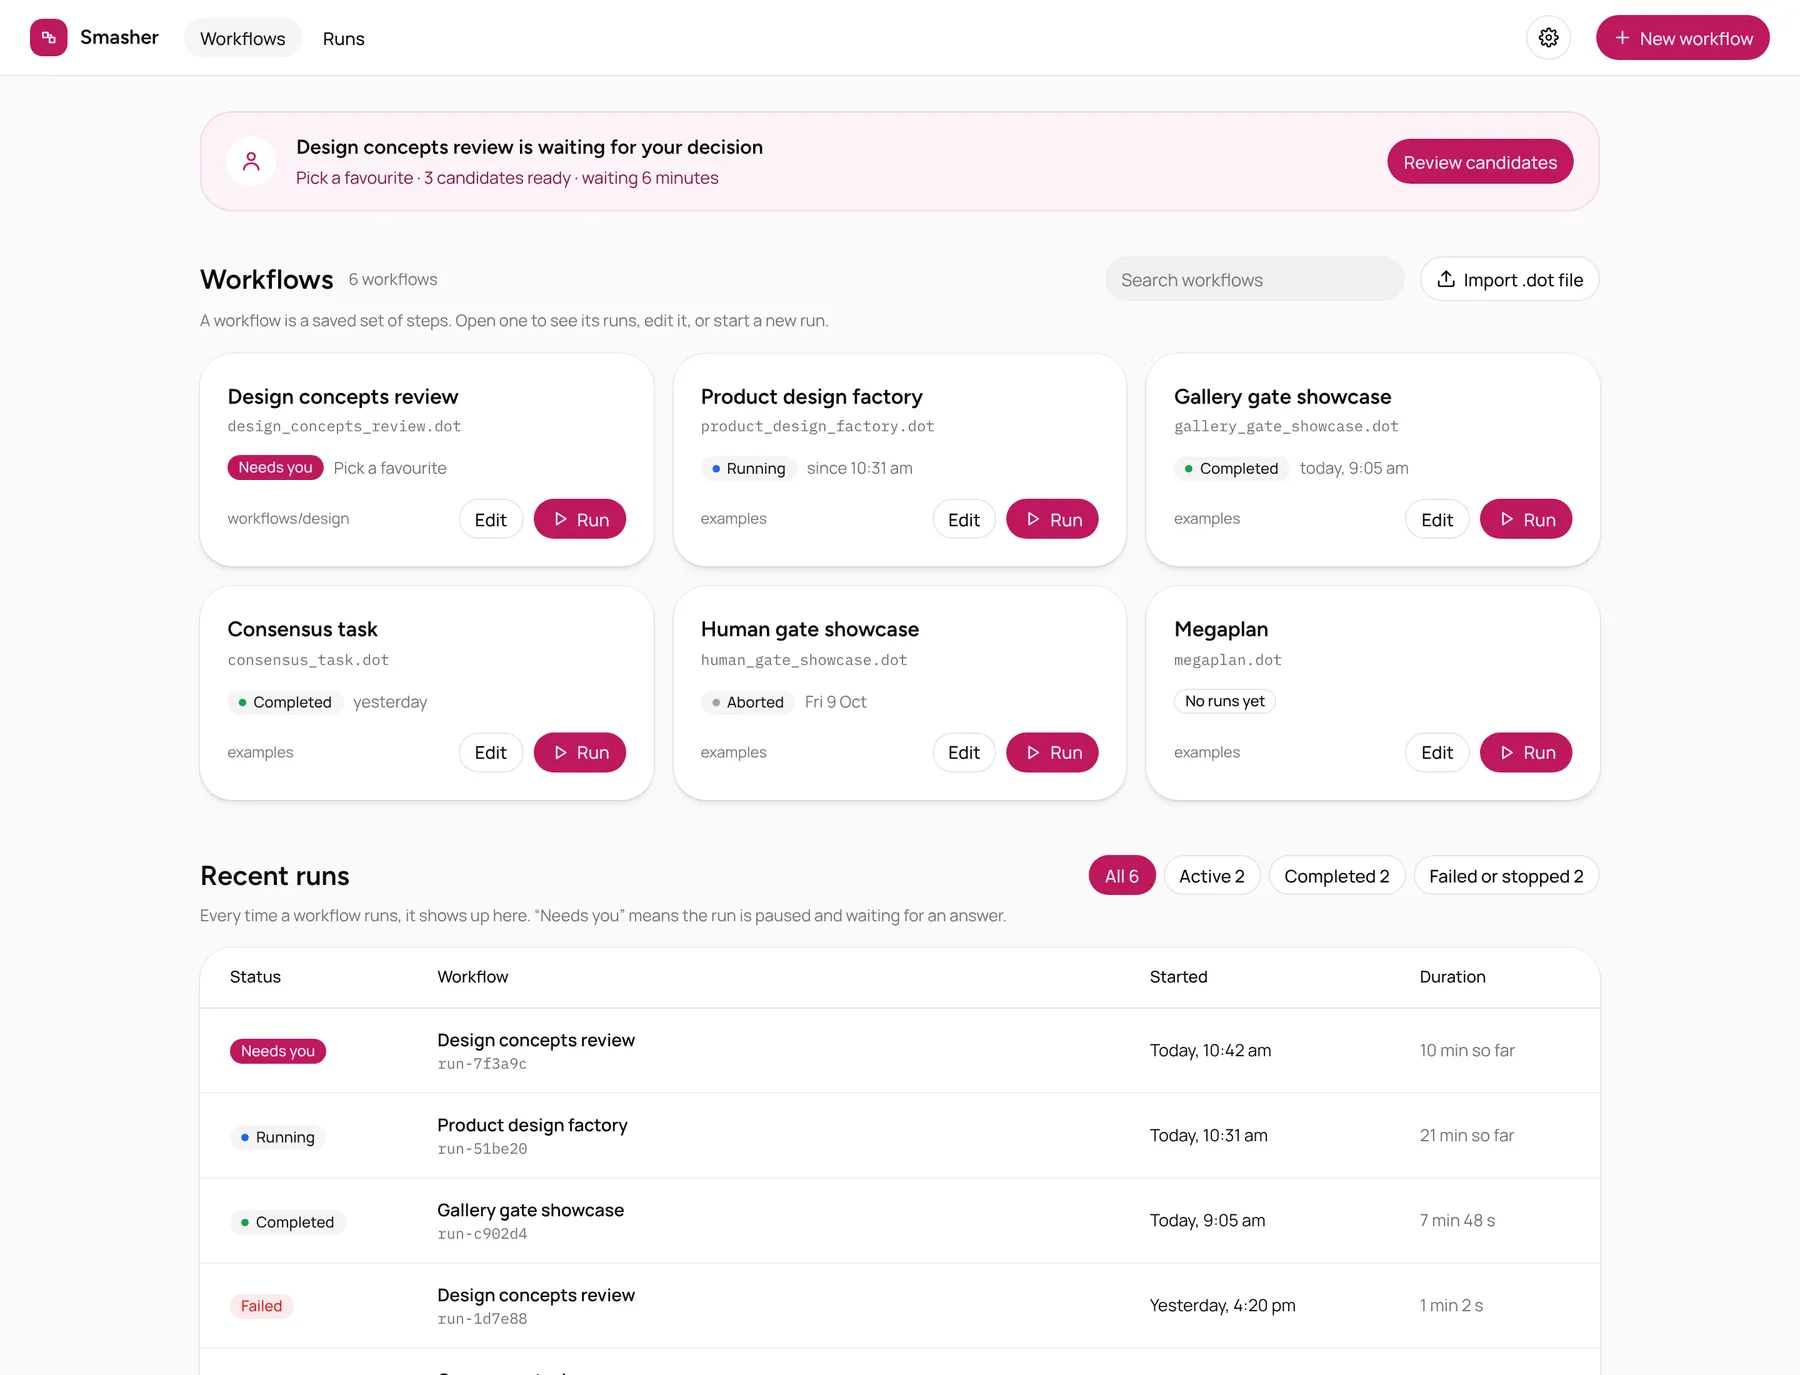Click the person icon in the decision banner
Viewport: 1800px width, 1375px height.
point(251,161)
